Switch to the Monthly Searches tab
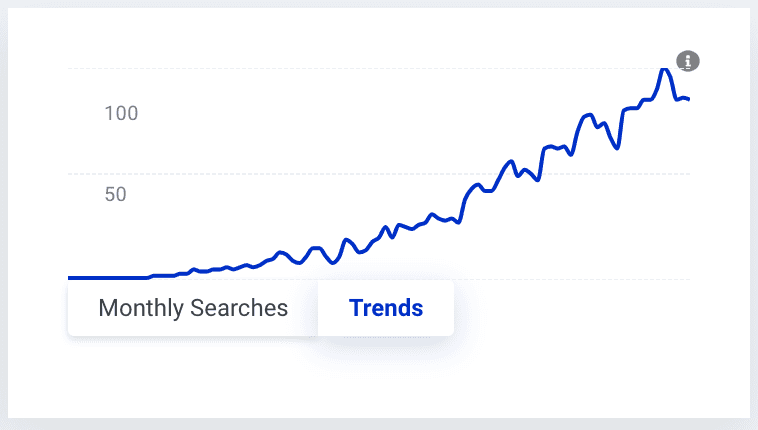Screen dimensions: 758x430 coord(193,308)
